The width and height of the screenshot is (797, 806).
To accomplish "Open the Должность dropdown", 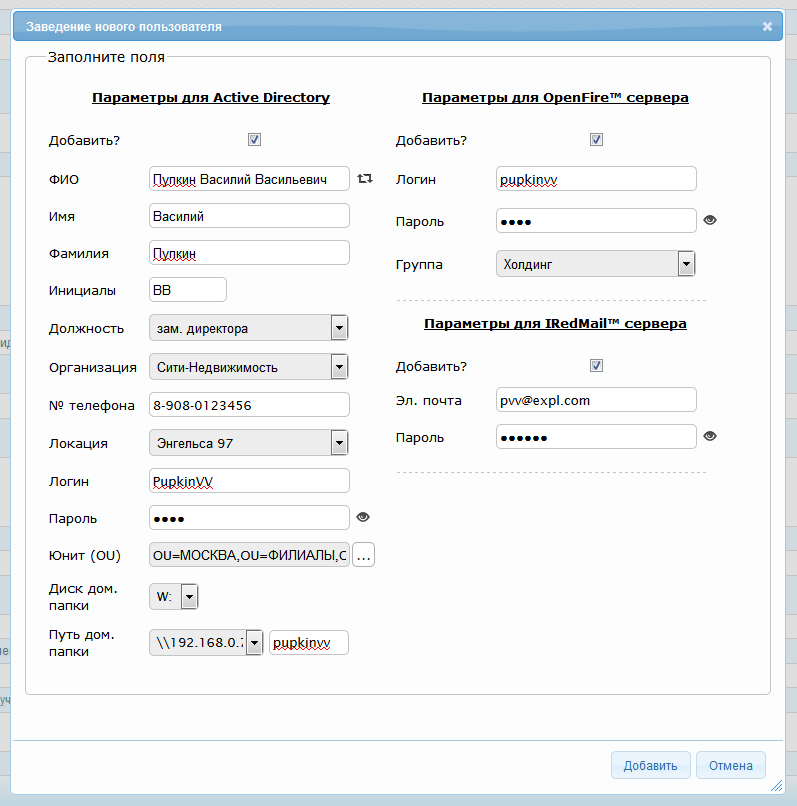I will 248,328.
